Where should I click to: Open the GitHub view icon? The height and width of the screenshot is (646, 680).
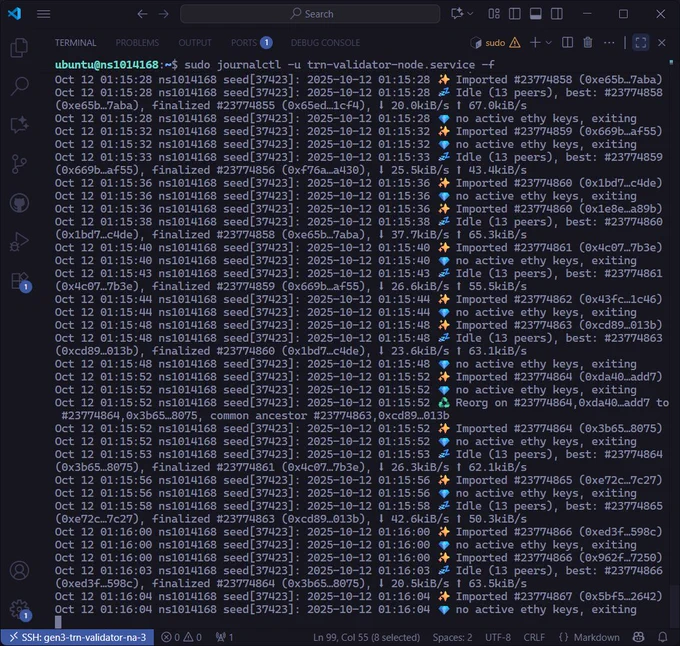click(19, 203)
